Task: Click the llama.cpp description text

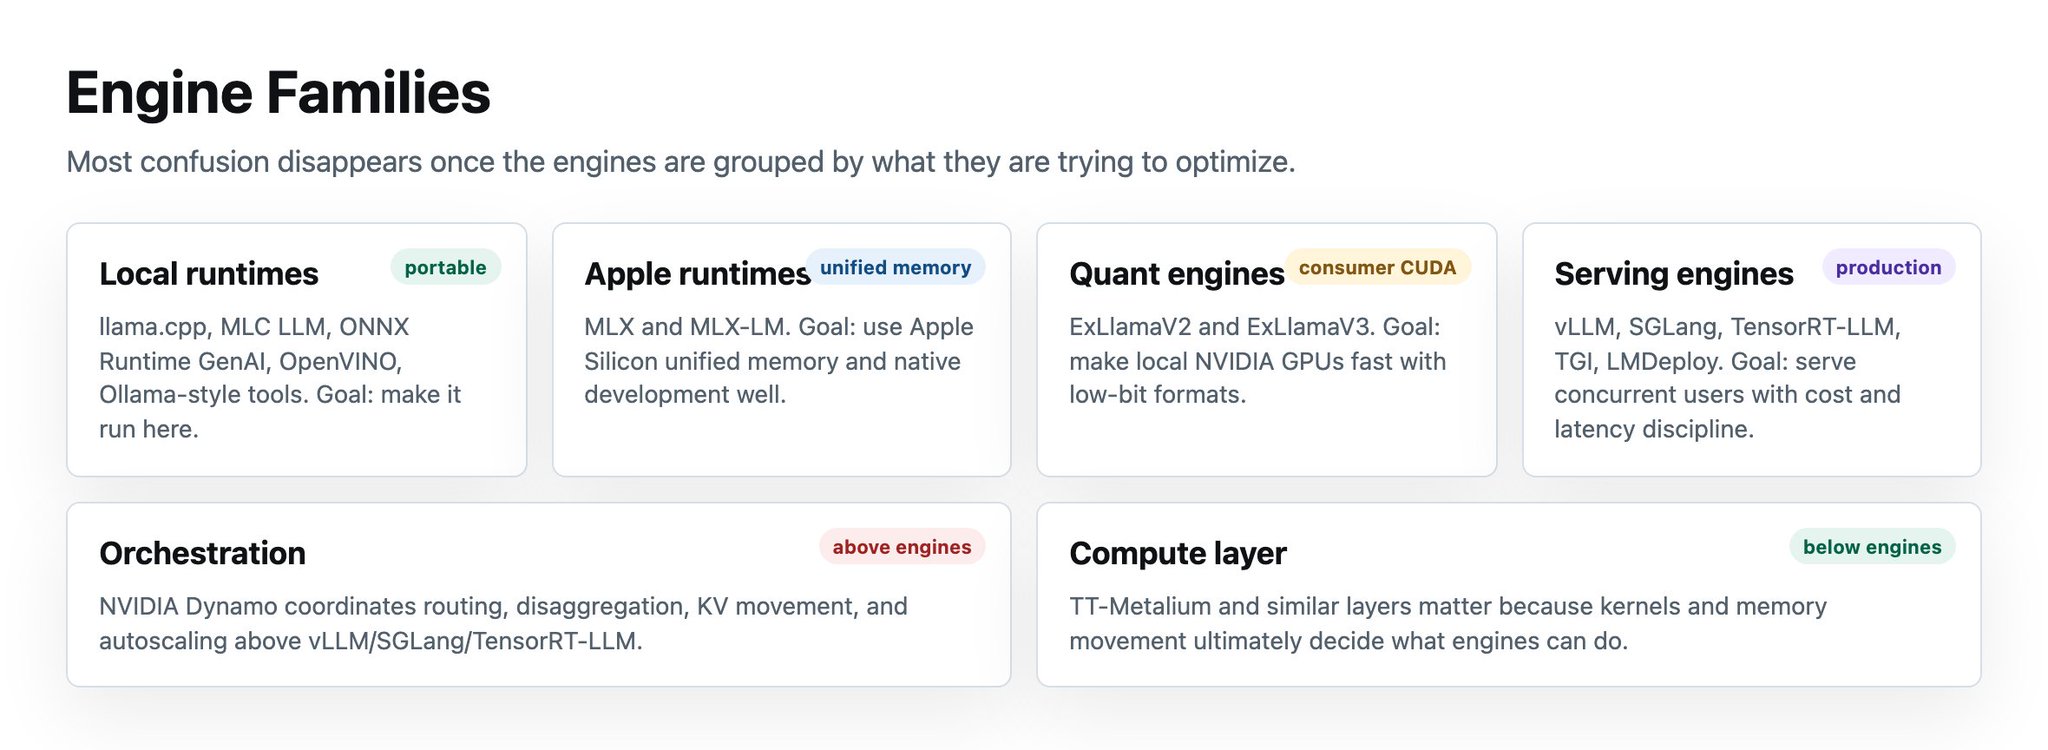Action: pos(280,378)
